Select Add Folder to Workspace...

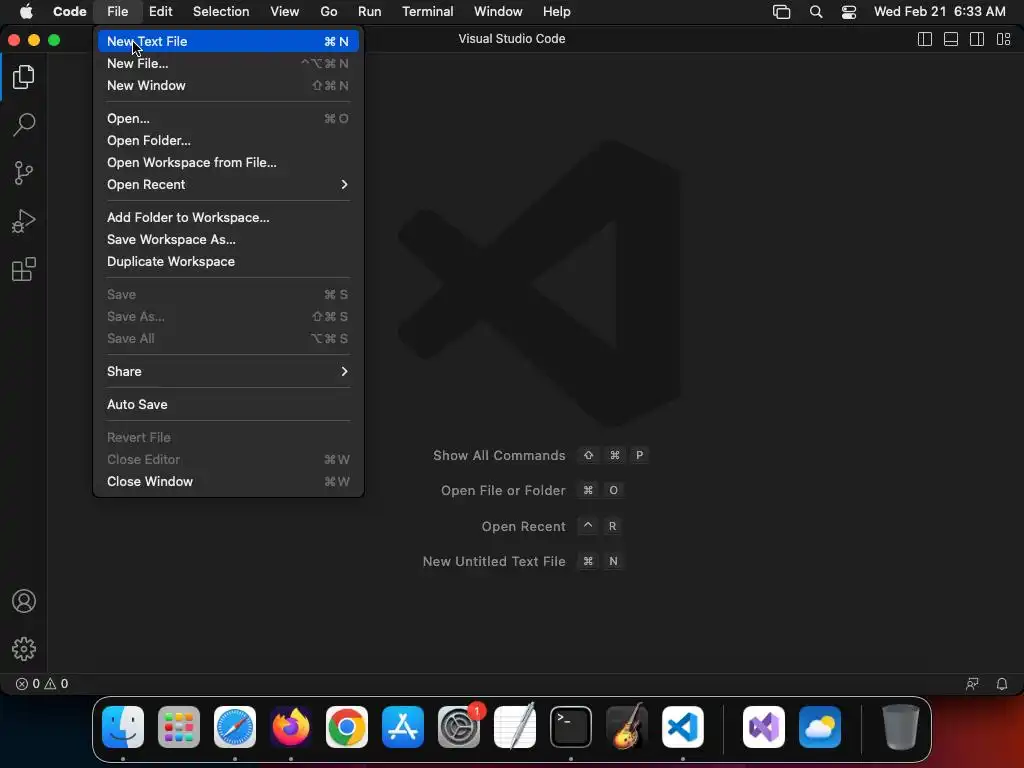click(228, 217)
